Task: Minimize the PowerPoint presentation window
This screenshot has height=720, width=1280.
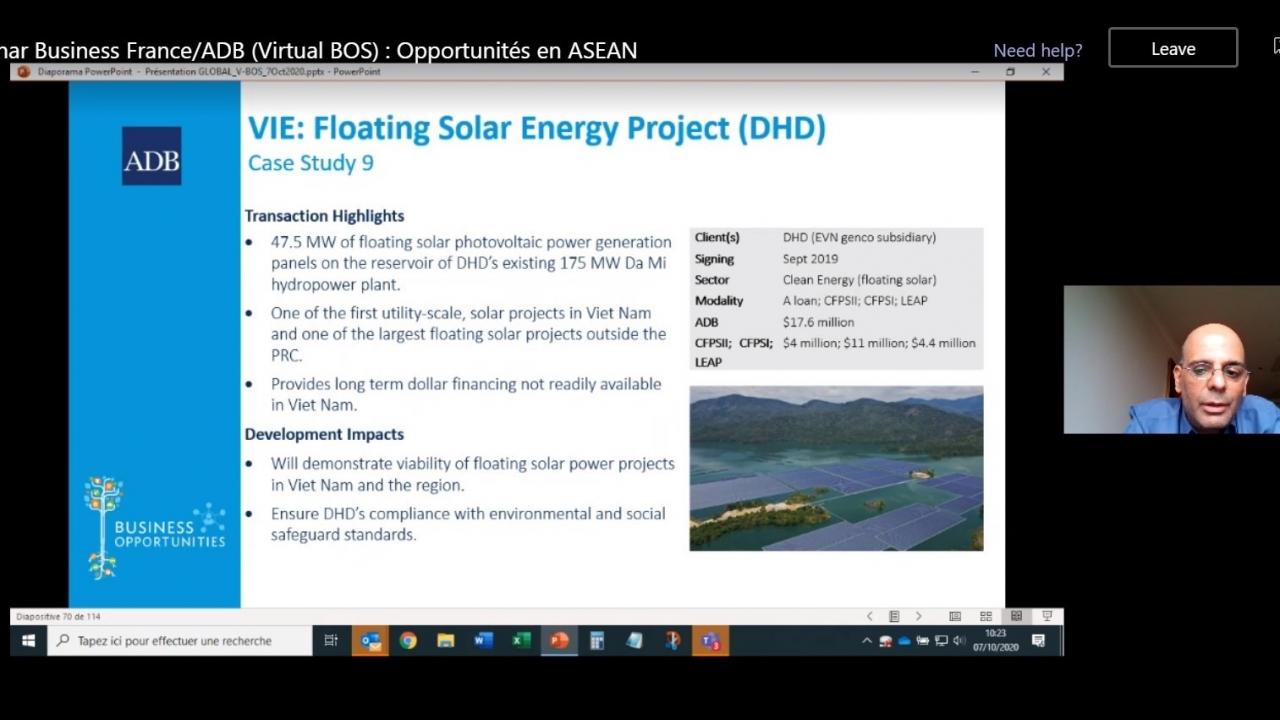Action: point(975,72)
